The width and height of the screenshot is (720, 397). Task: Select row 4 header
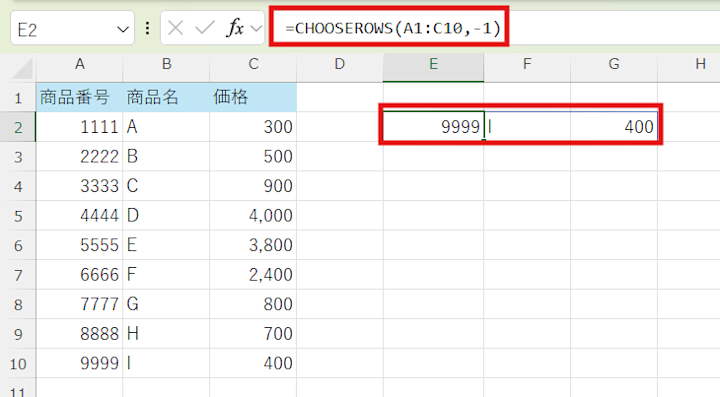pyautogui.click(x=18, y=186)
